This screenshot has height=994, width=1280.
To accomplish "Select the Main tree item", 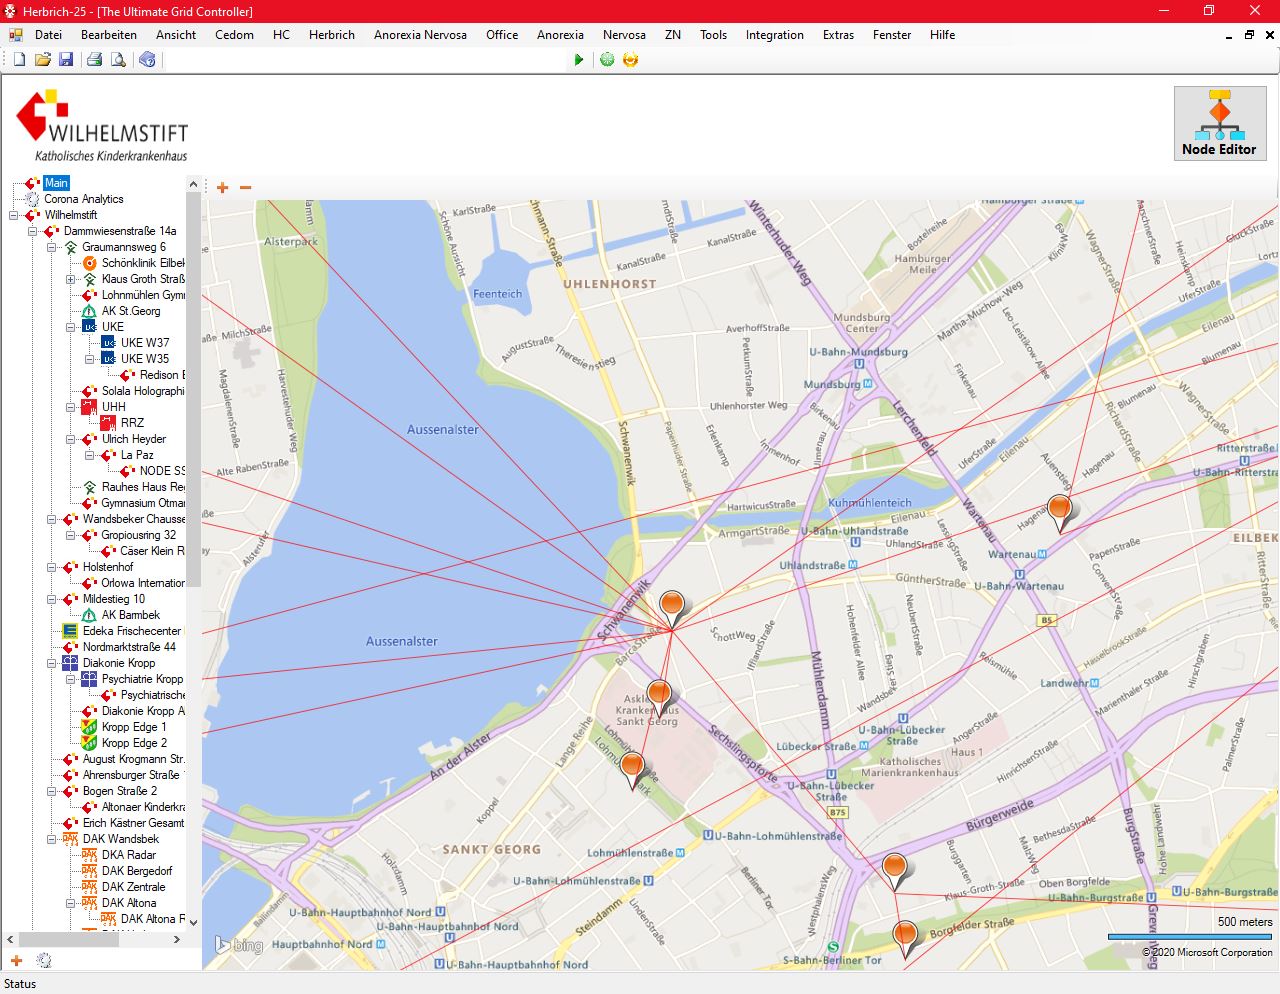I will [x=56, y=183].
